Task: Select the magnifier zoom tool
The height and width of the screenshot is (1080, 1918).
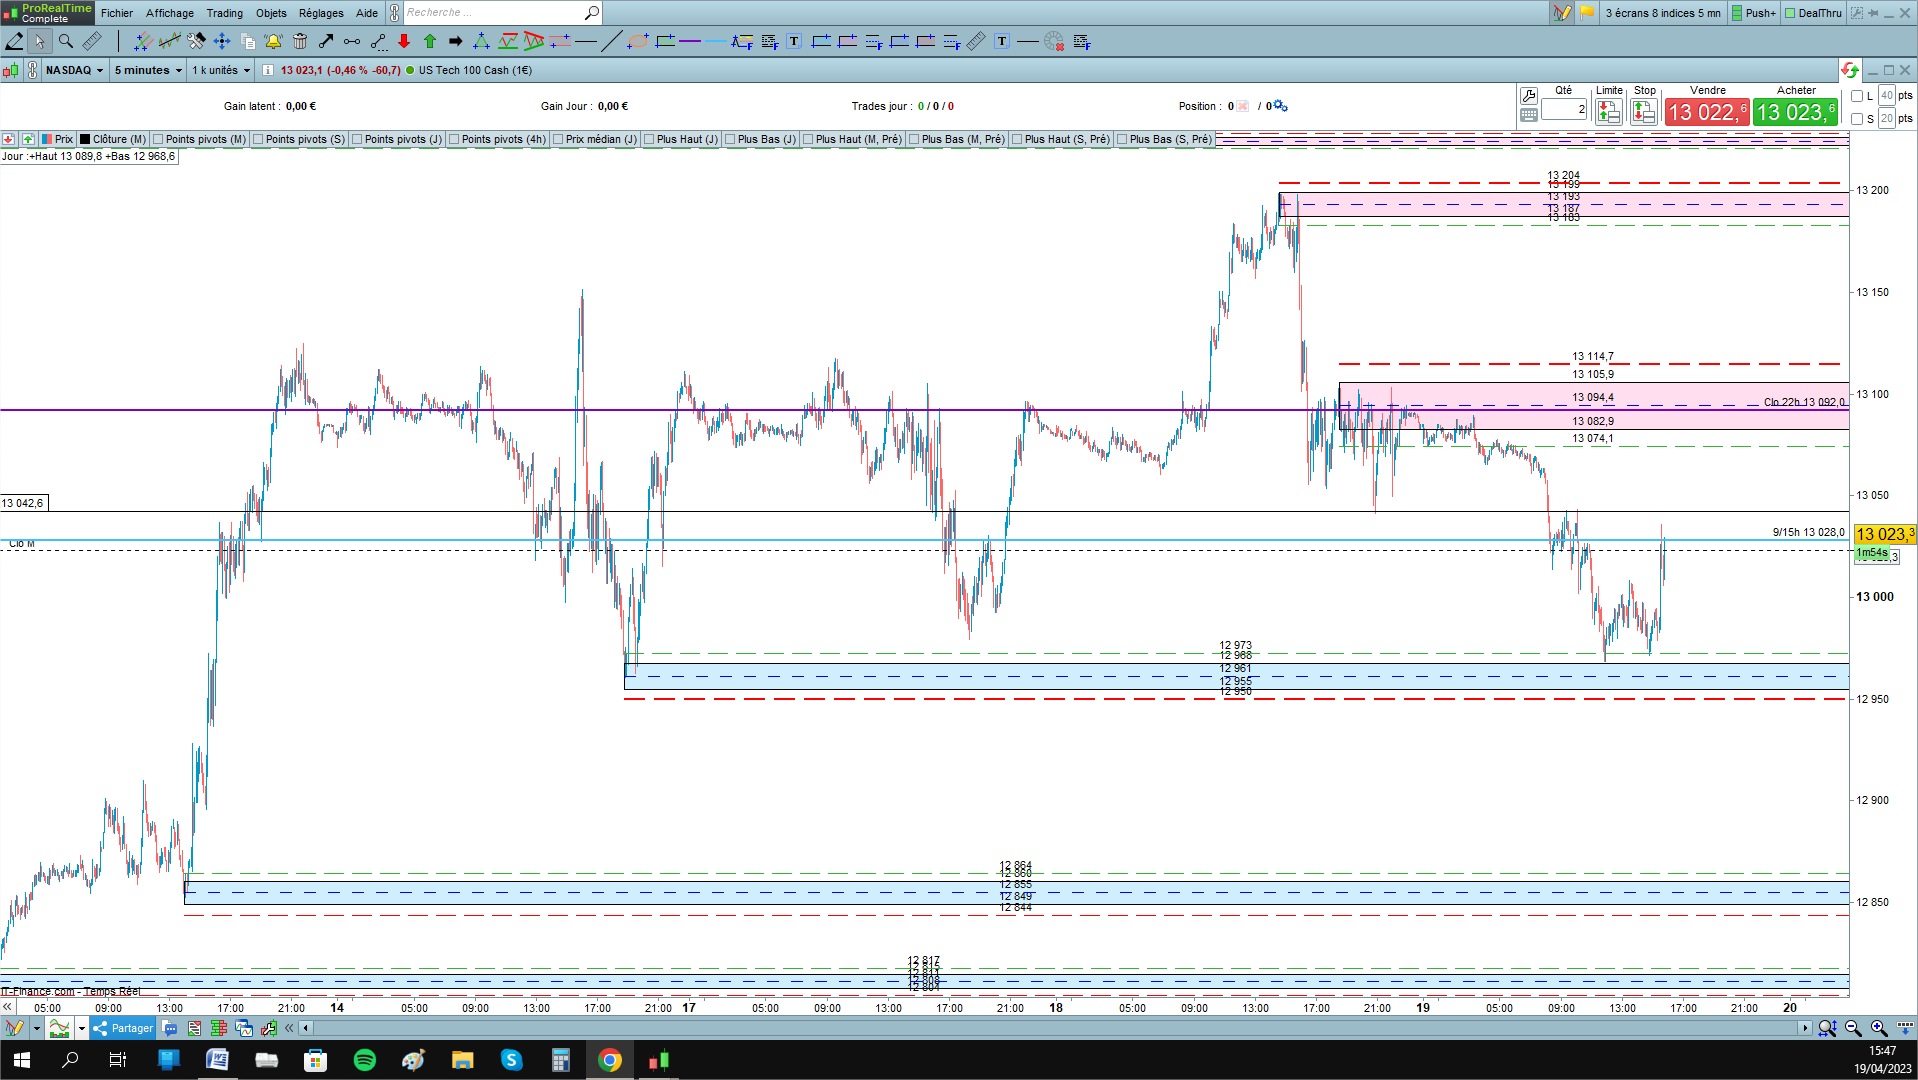Action: pyautogui.click(x=66, y=41)
